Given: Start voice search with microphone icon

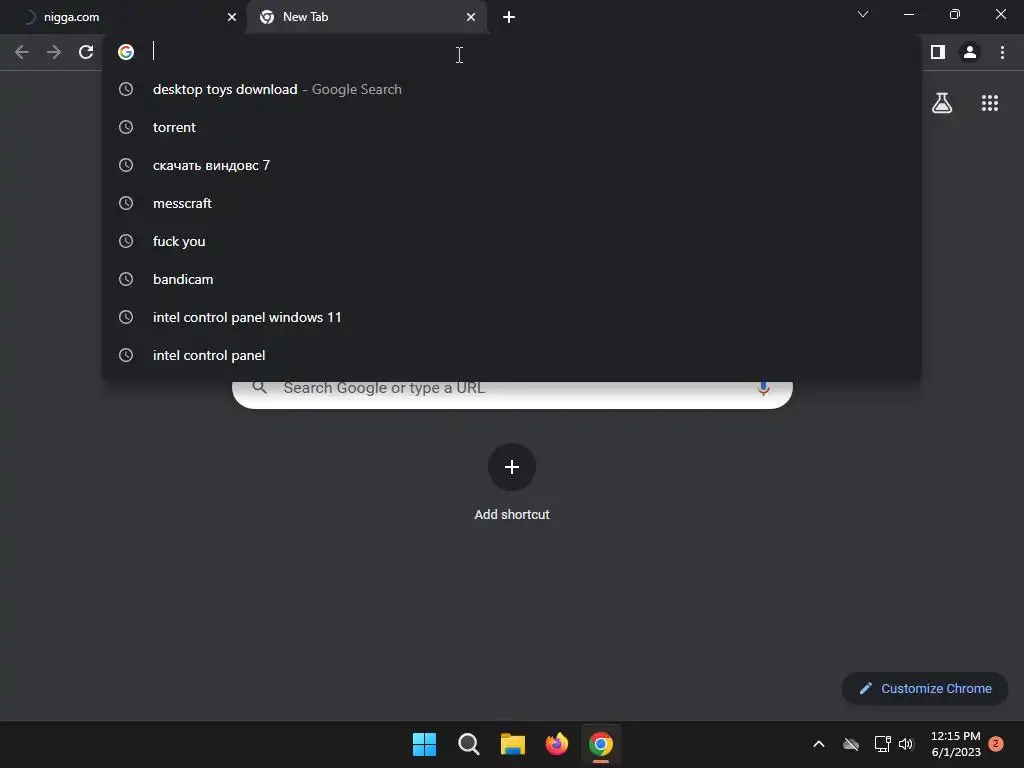Looking at the screenshot, I should coord(763,389).
